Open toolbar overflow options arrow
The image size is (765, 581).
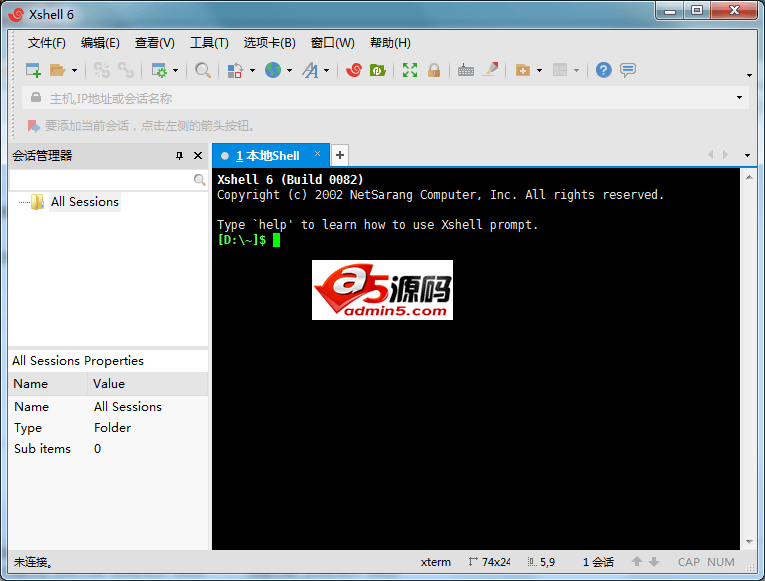(x=749, y=75)
